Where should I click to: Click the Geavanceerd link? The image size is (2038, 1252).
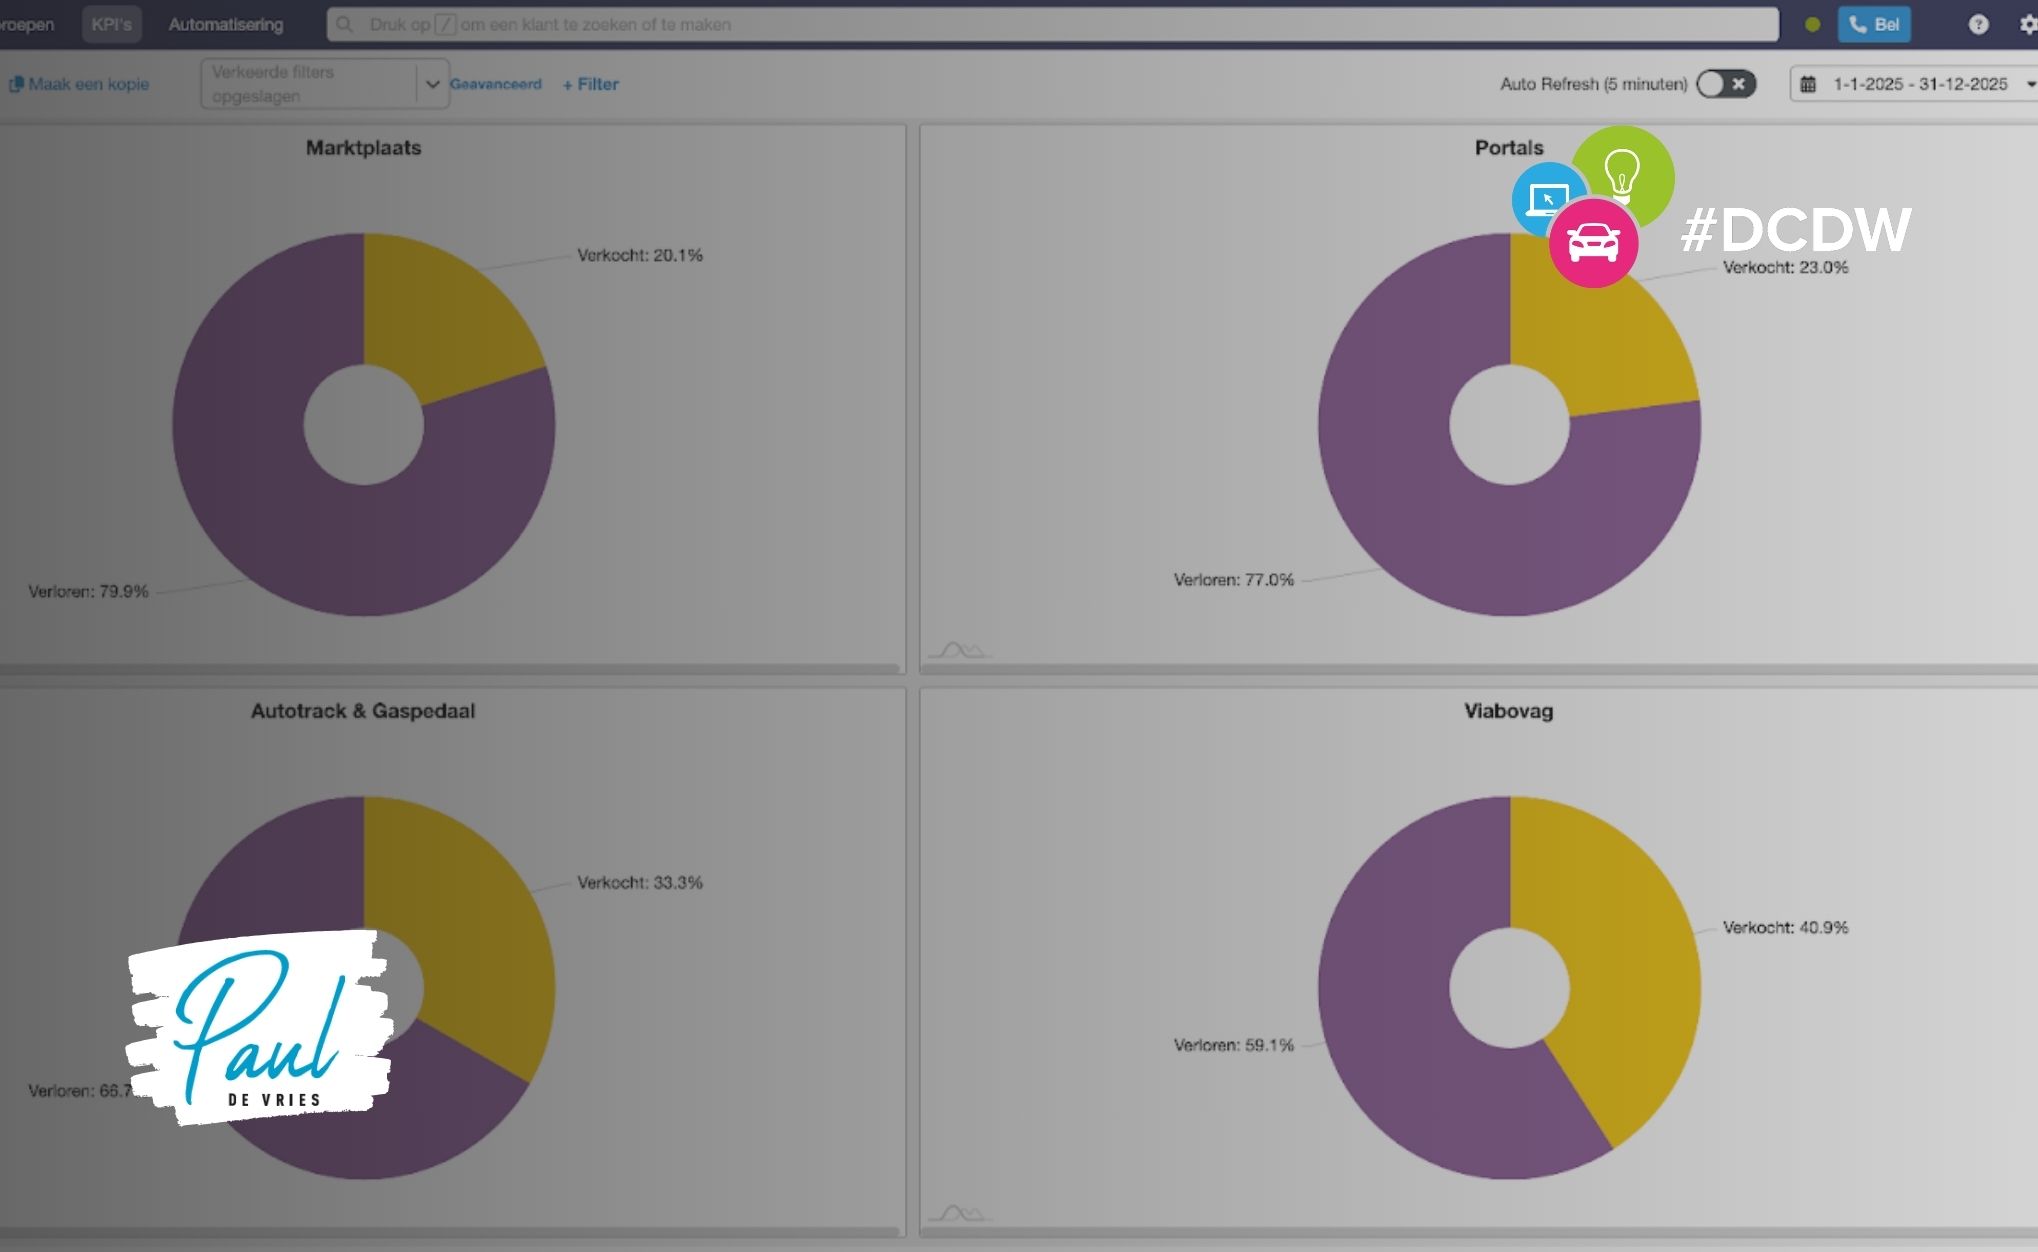(496, 84)
